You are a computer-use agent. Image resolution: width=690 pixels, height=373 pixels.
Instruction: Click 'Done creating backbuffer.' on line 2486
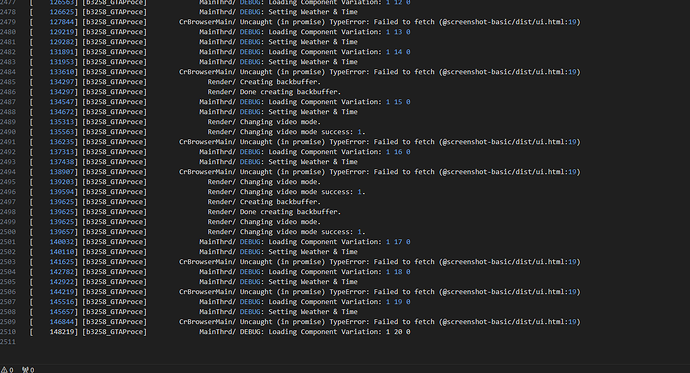pyautogui.click(x=290, y=92)
